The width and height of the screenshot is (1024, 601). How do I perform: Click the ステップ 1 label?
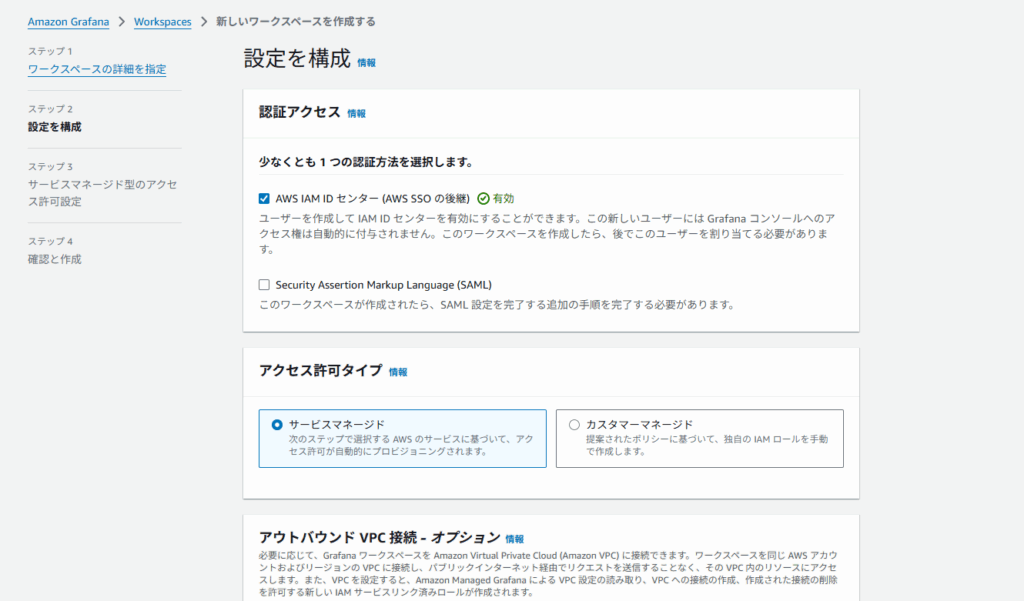[x=50, y=51]
